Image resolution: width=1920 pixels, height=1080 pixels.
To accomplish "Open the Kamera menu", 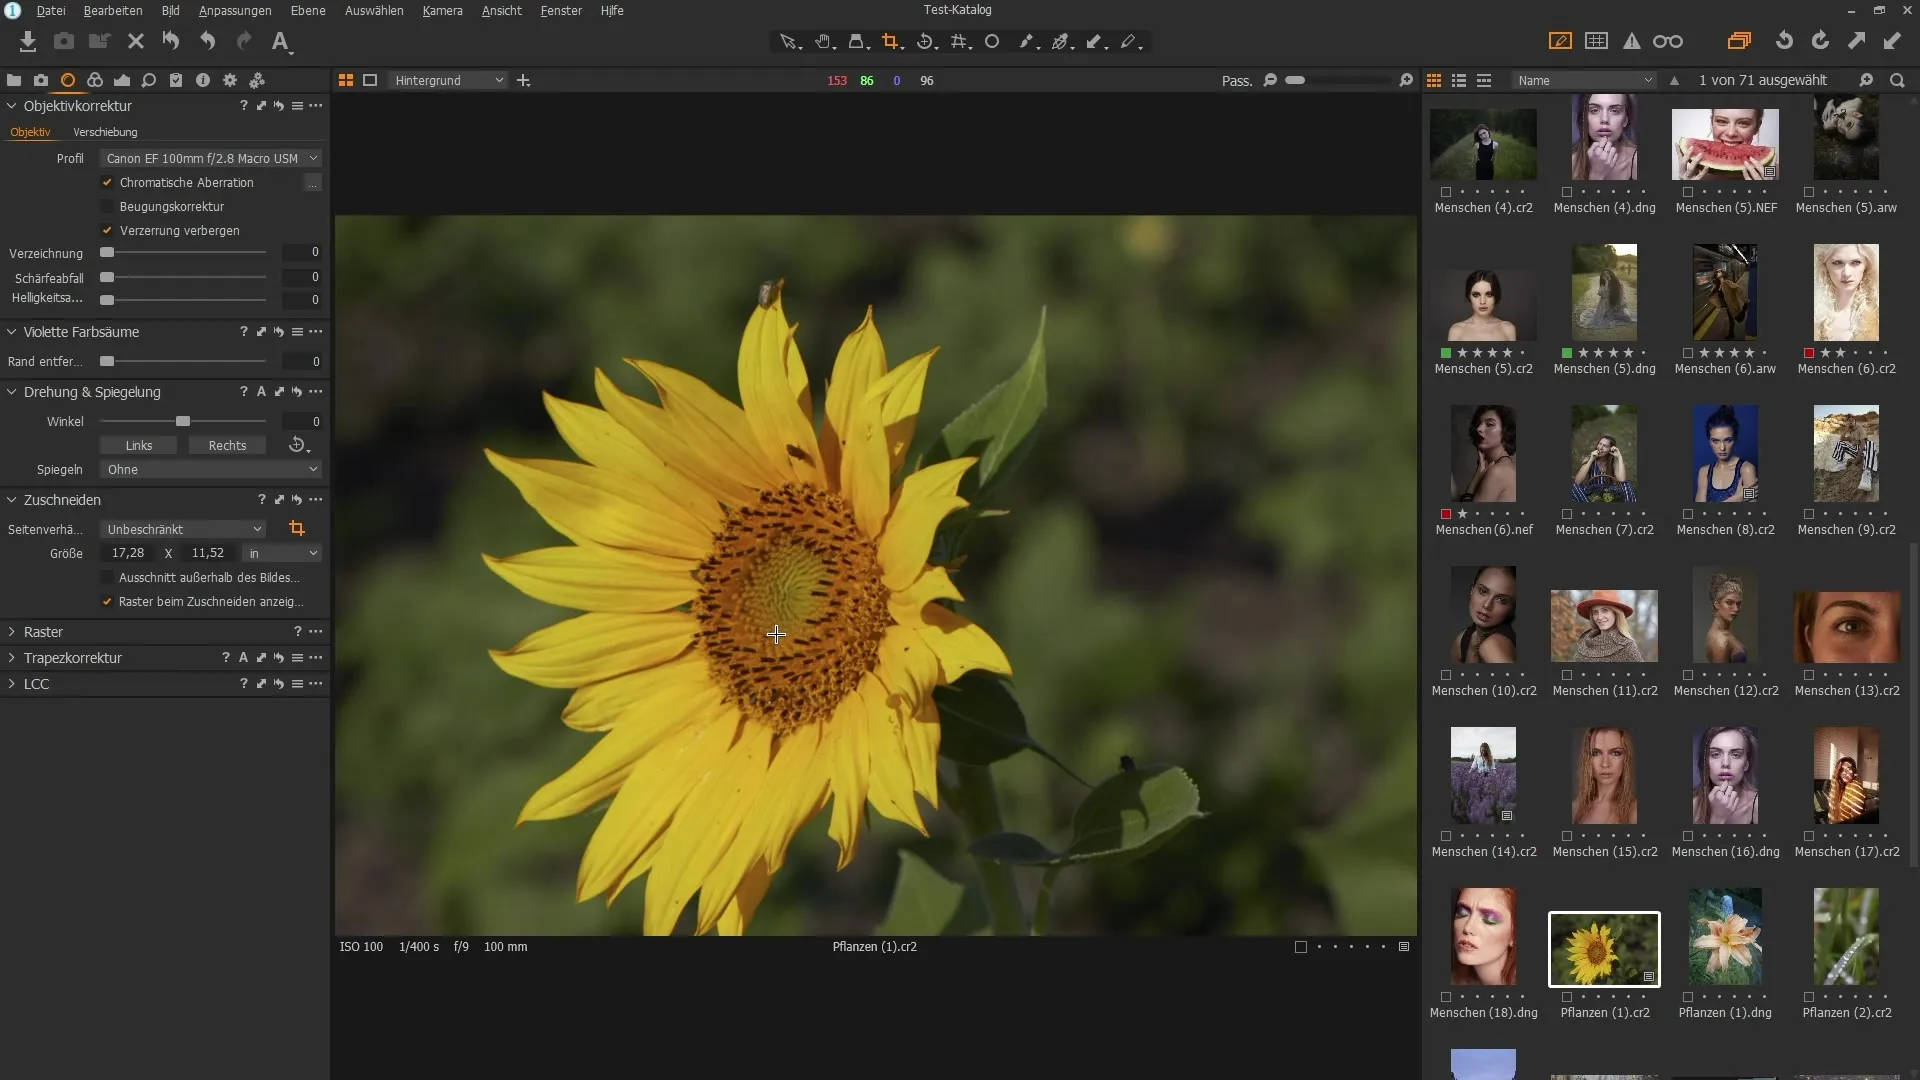I will [442, 10].
